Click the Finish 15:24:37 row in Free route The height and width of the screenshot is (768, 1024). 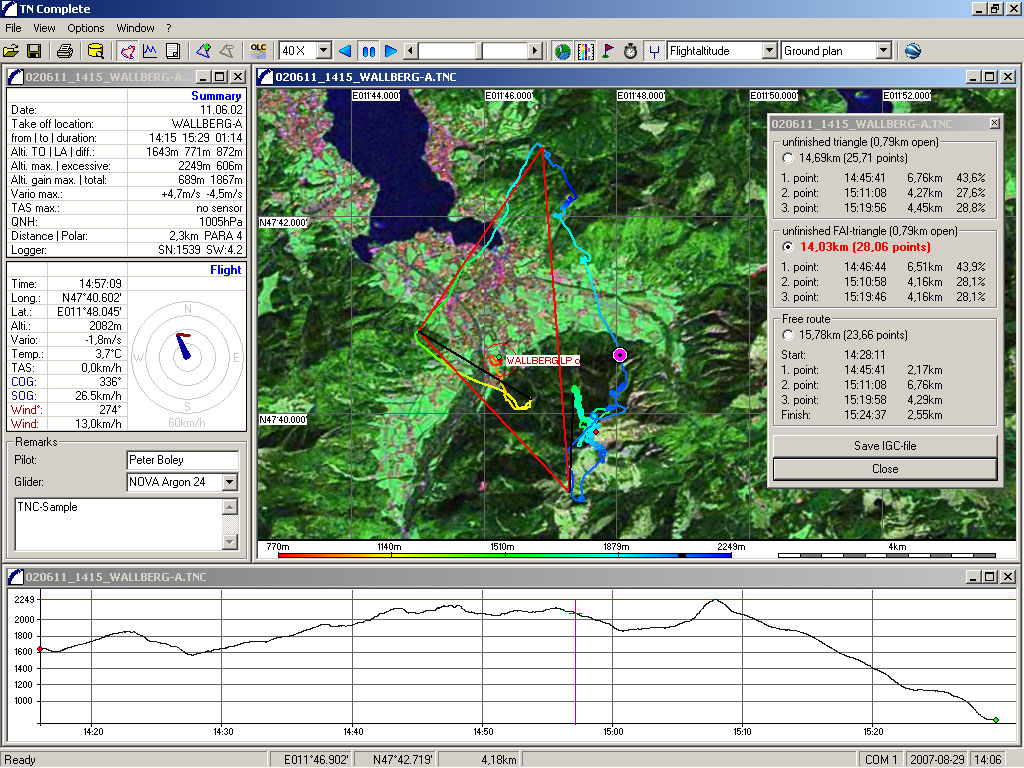[861, 415]
